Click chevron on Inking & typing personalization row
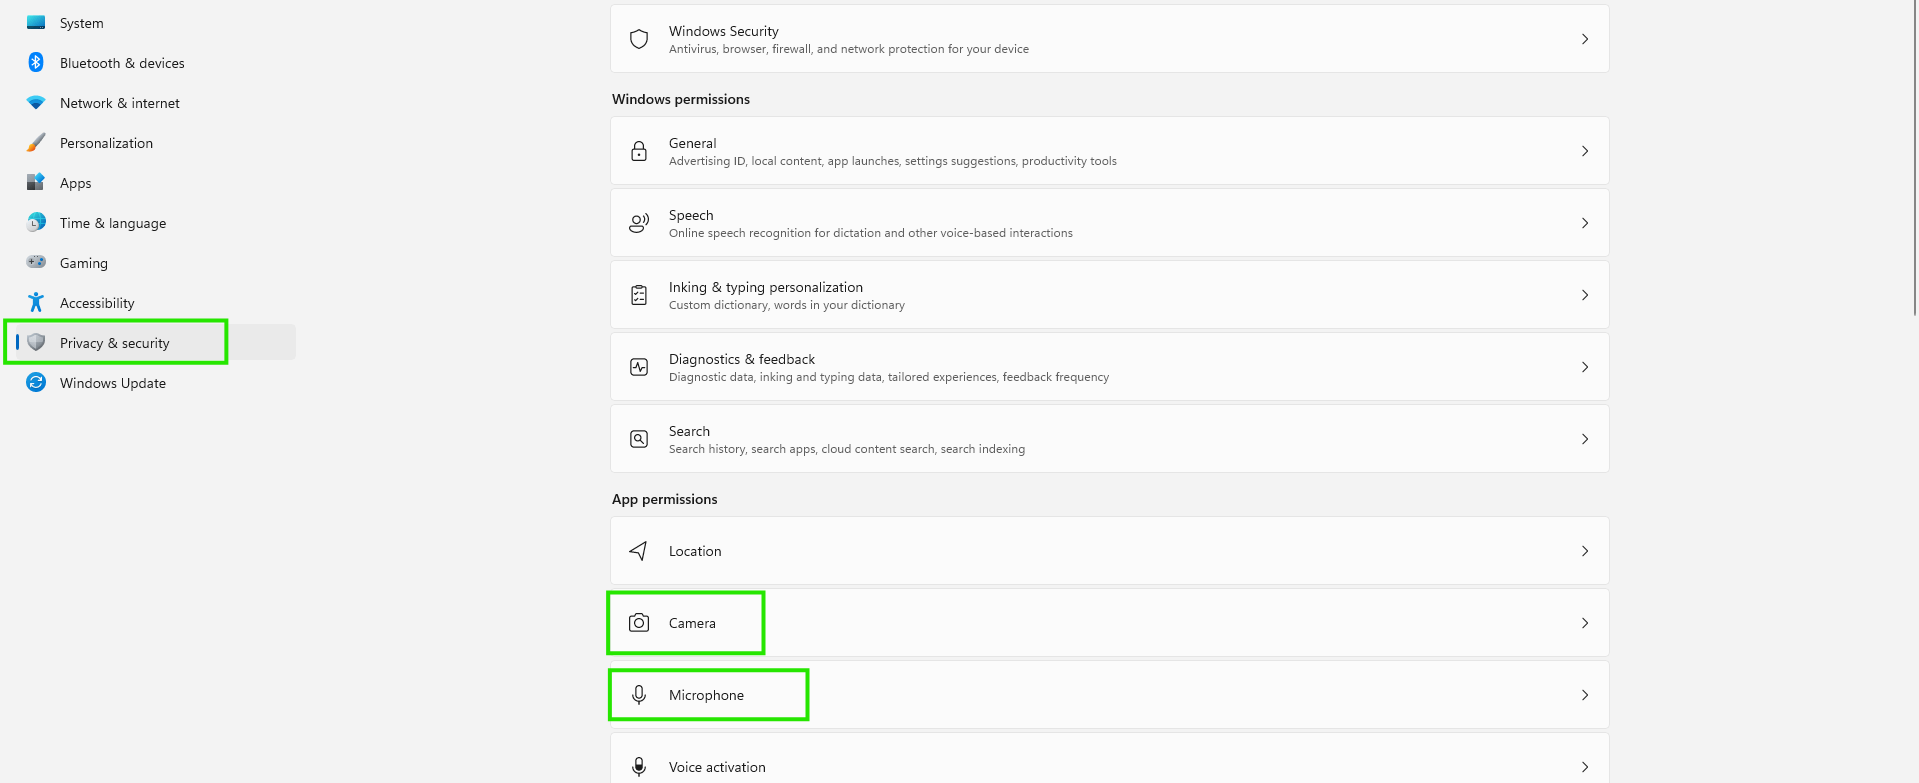Image resolution: width=1919 pixels, height=783 pixels. coord(1585,295)
